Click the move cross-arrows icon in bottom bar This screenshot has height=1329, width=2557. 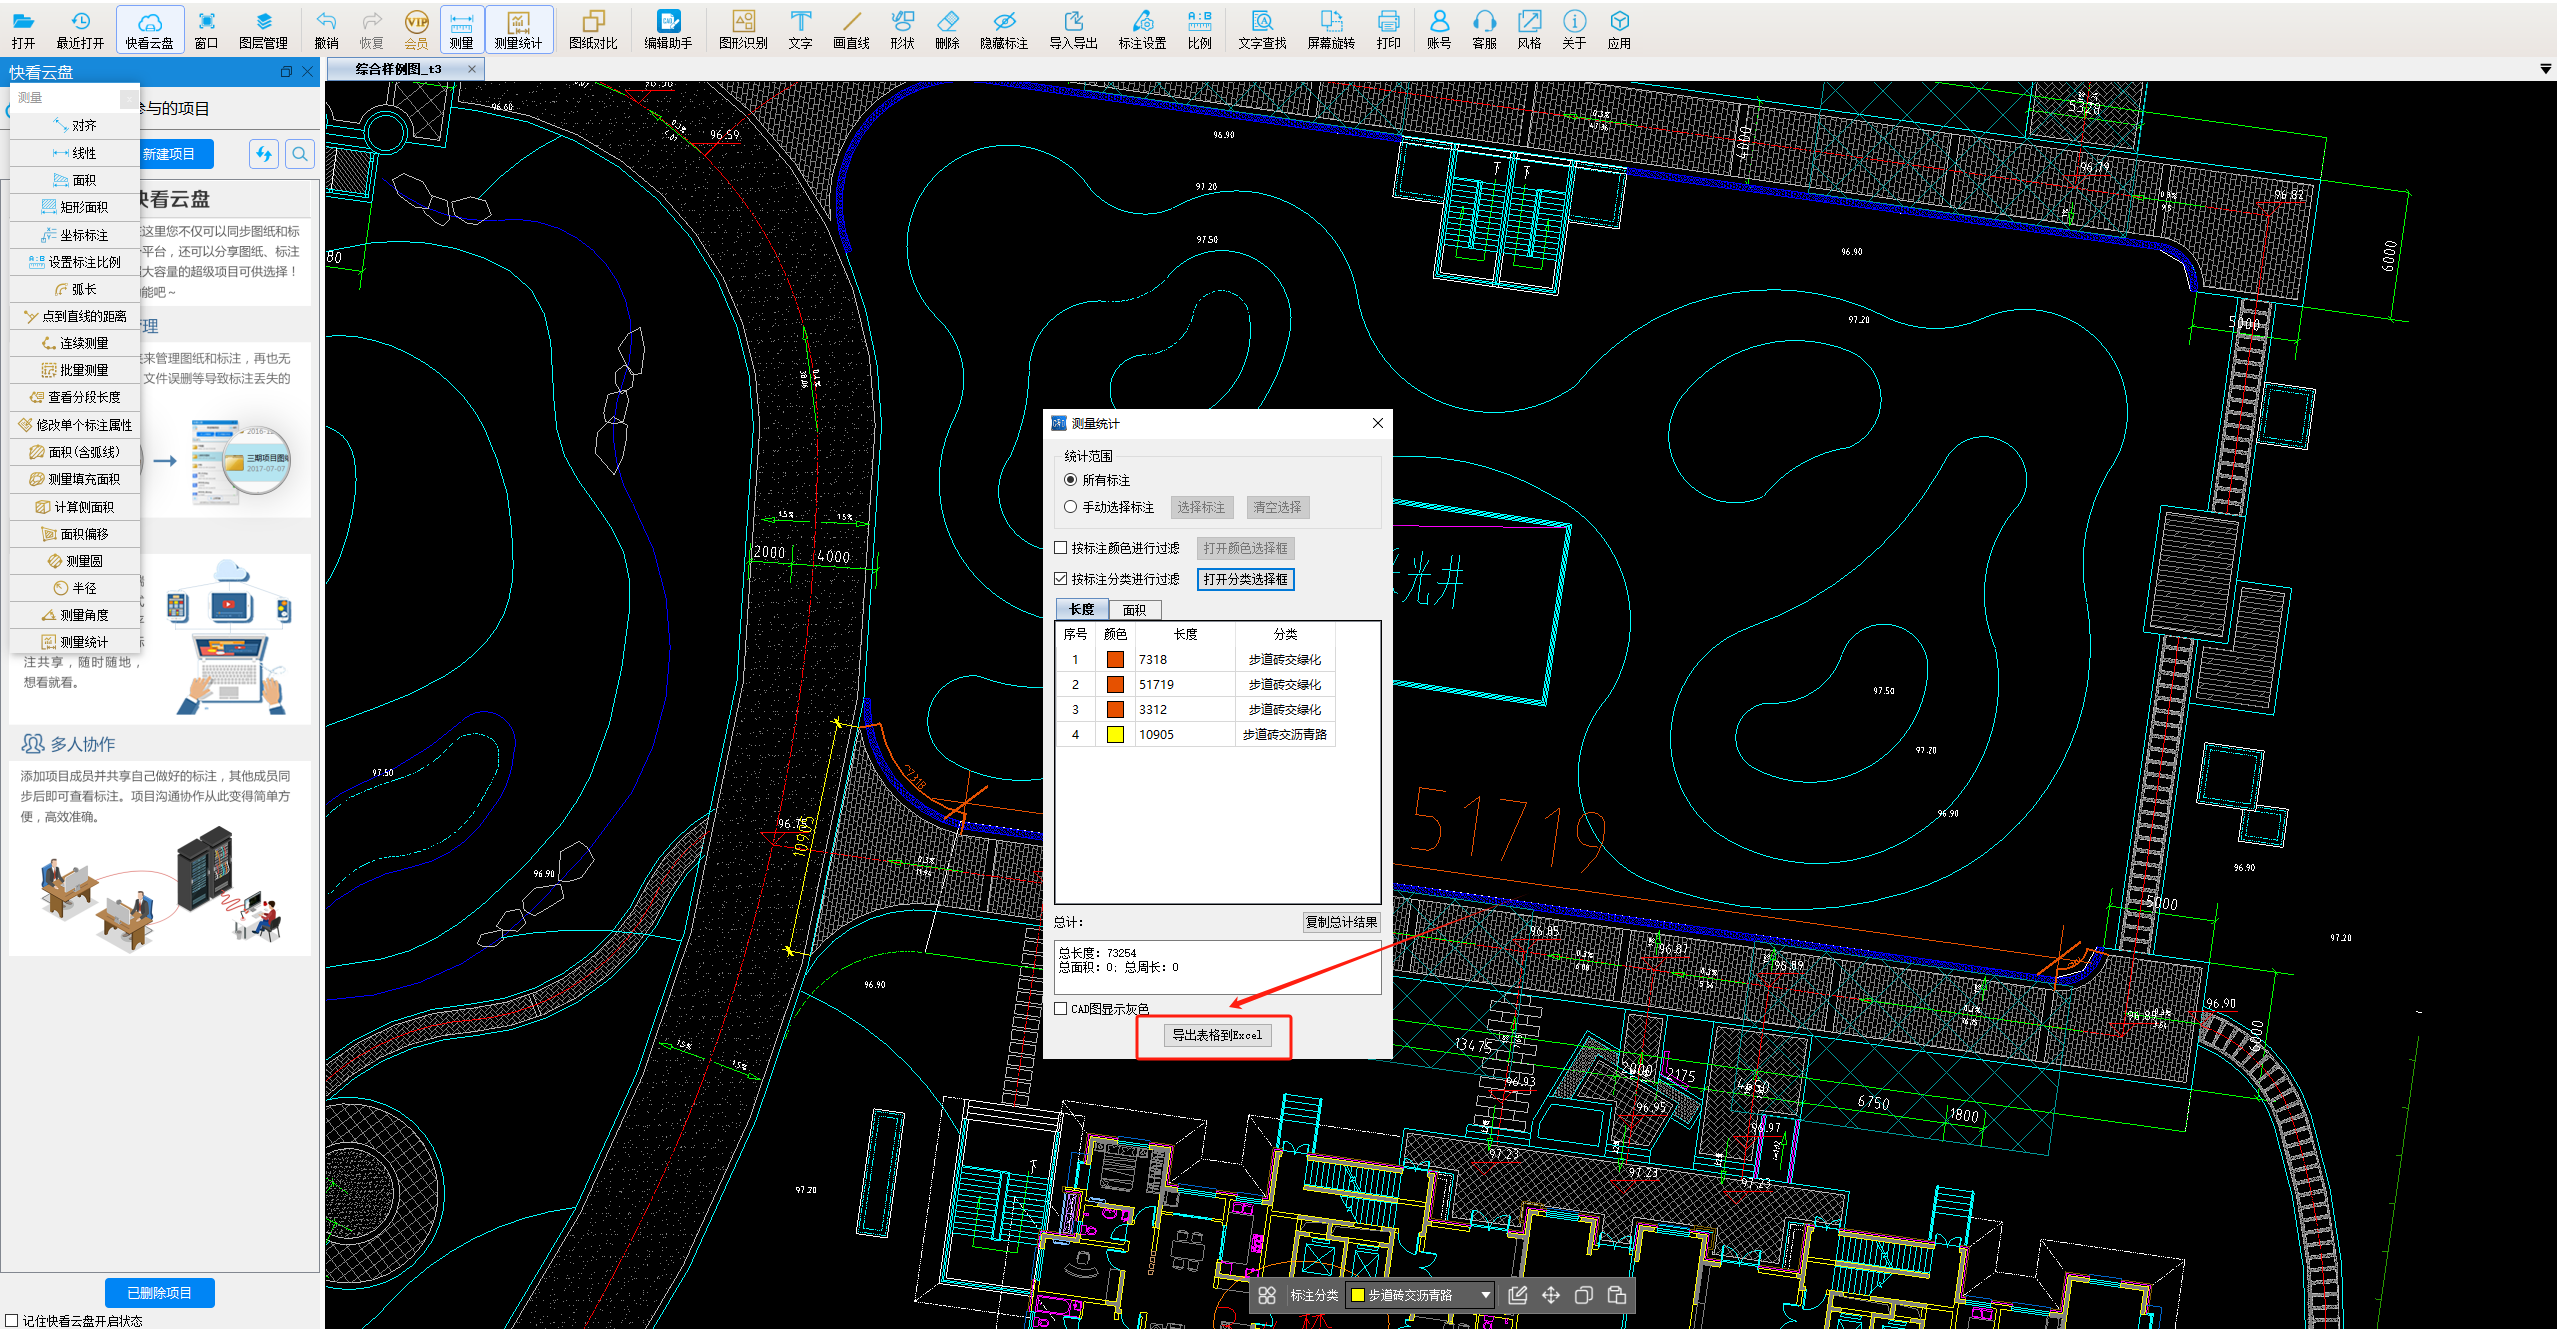pyautogui.click(x=1550, y=1295)
